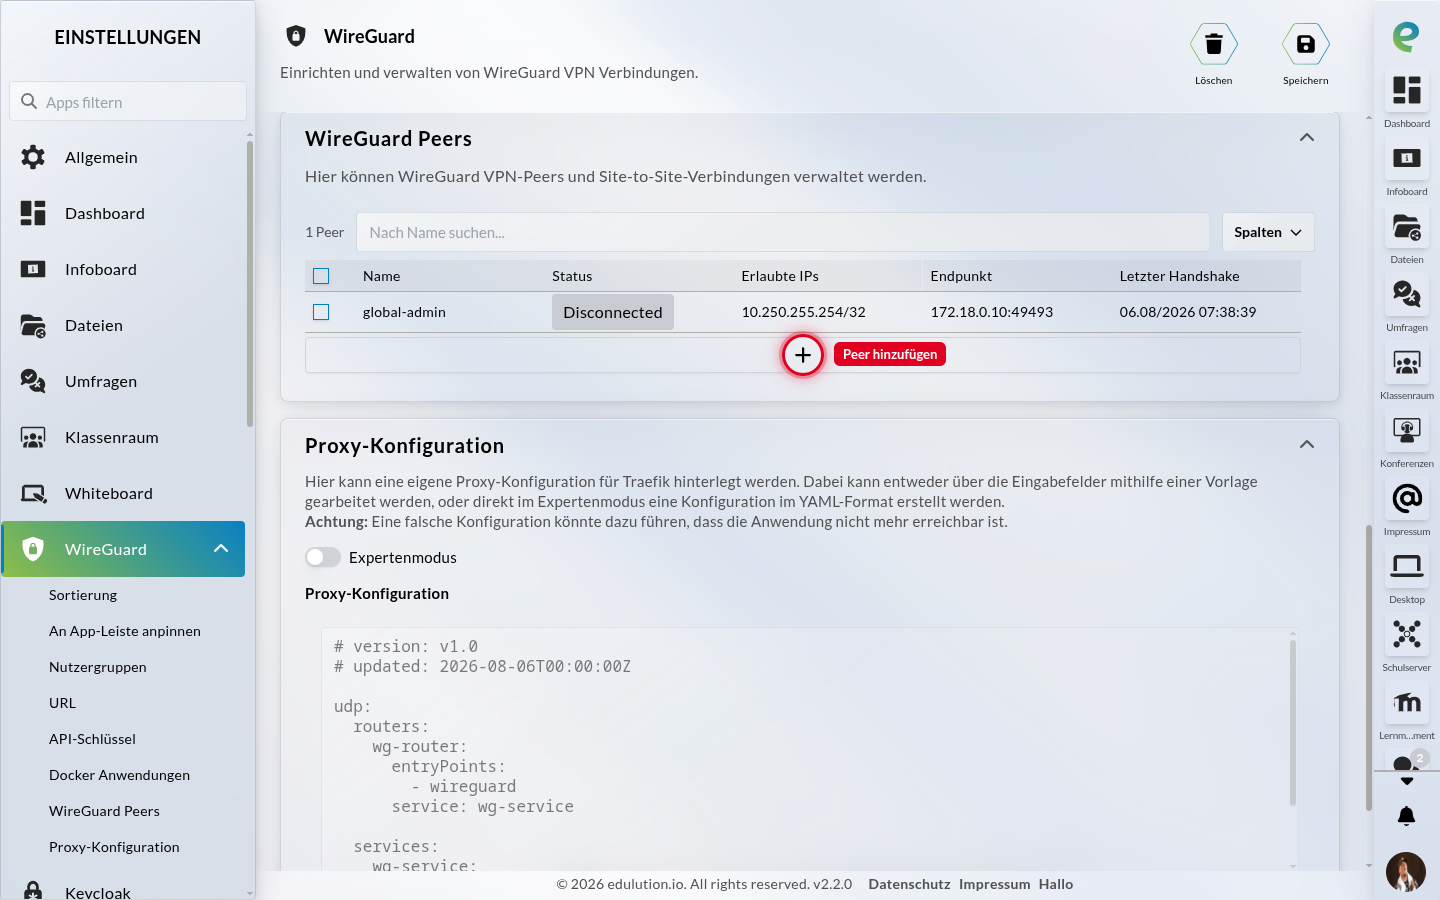Click the global-admin name cell
Screen dimensions: 1440x900
click(404, 312)
